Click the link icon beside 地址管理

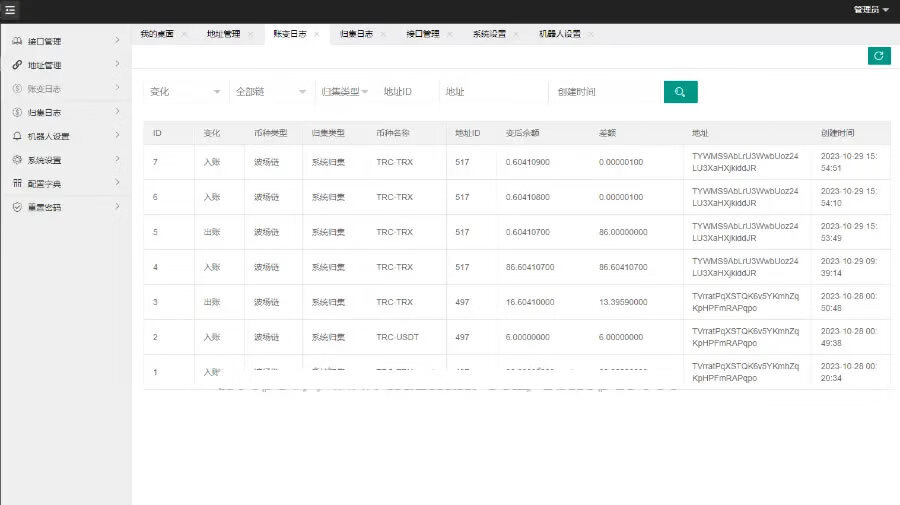17,65
